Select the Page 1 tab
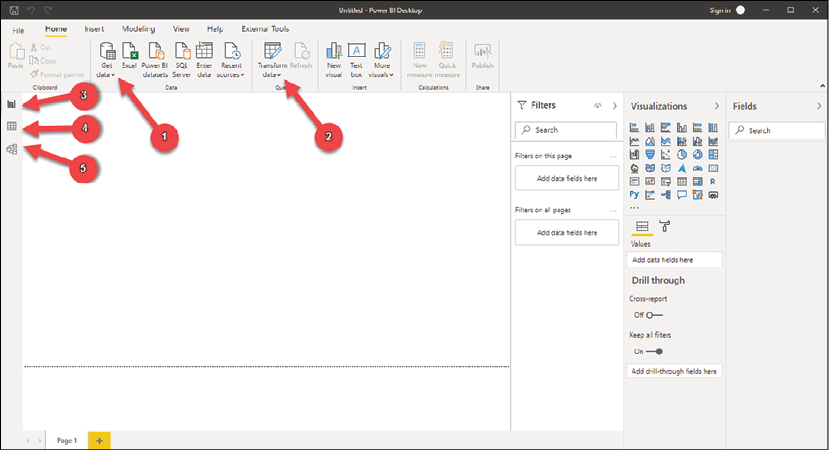Viewport: 829px width, 450px height. point(67,440)
